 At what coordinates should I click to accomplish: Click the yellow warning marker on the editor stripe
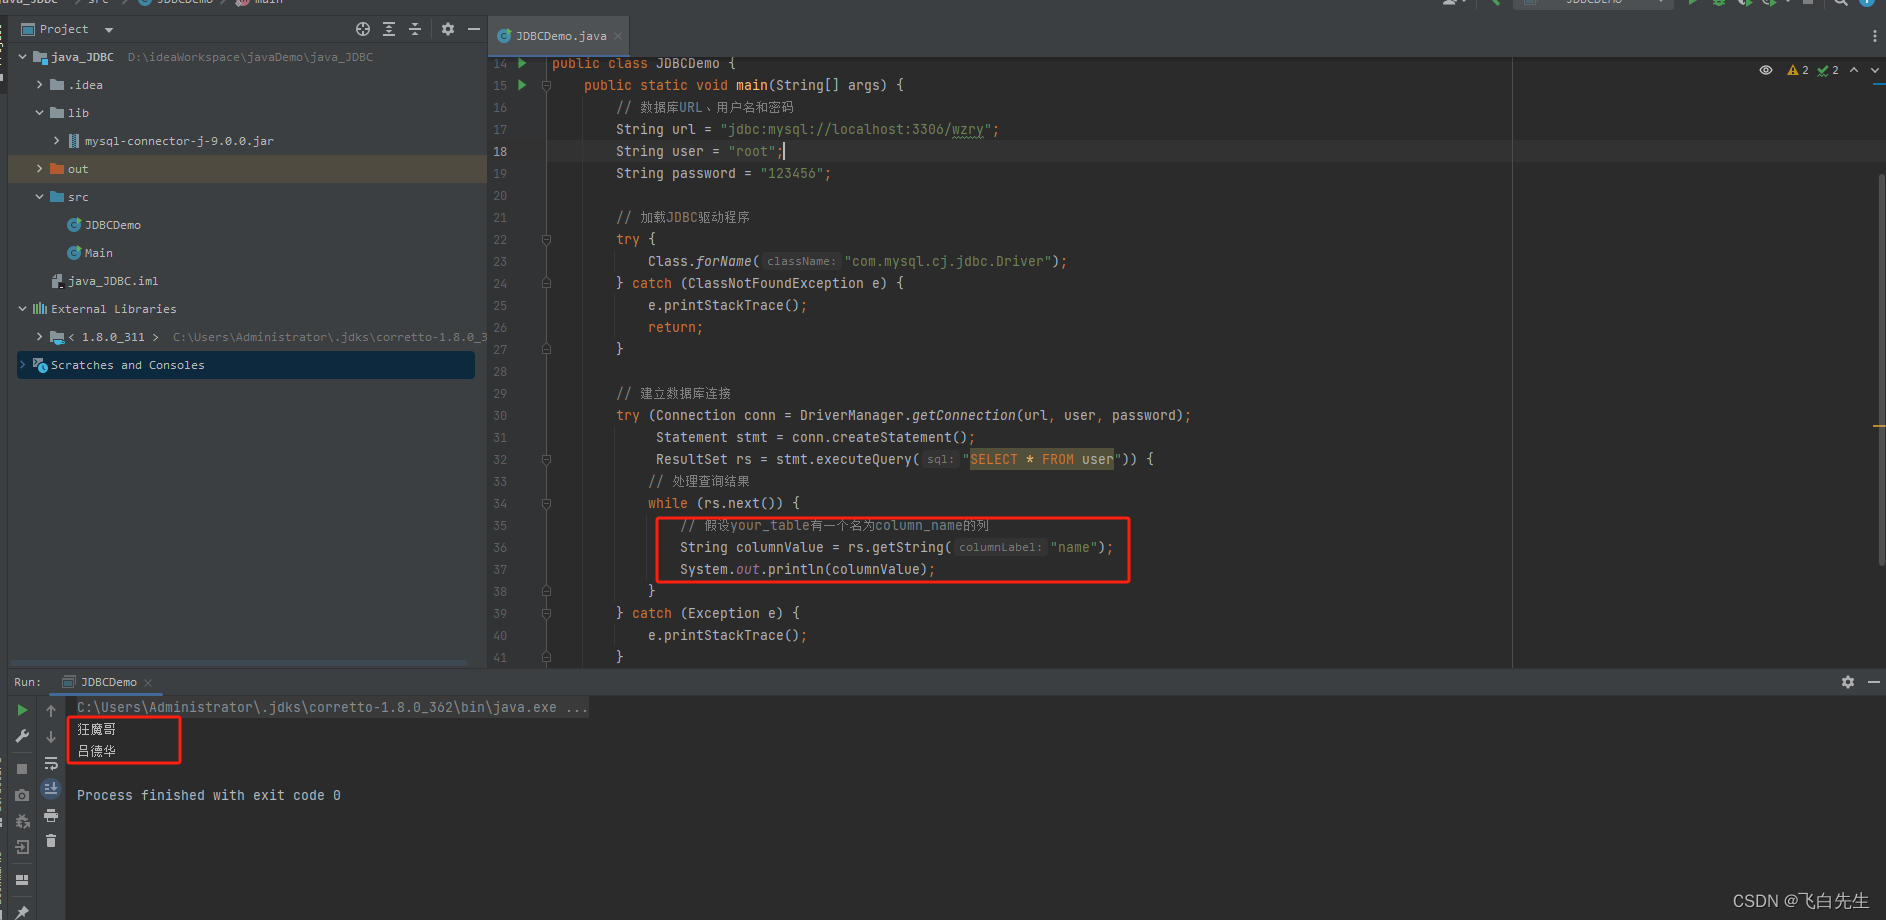pos(1879,426)
